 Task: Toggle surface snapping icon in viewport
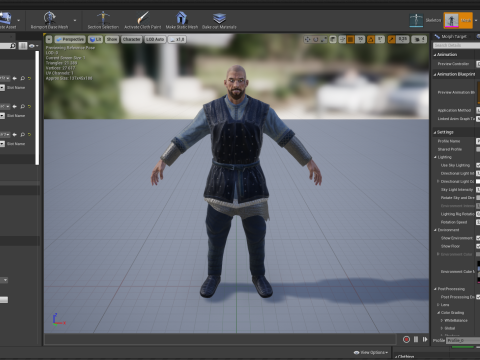point(342,40)
